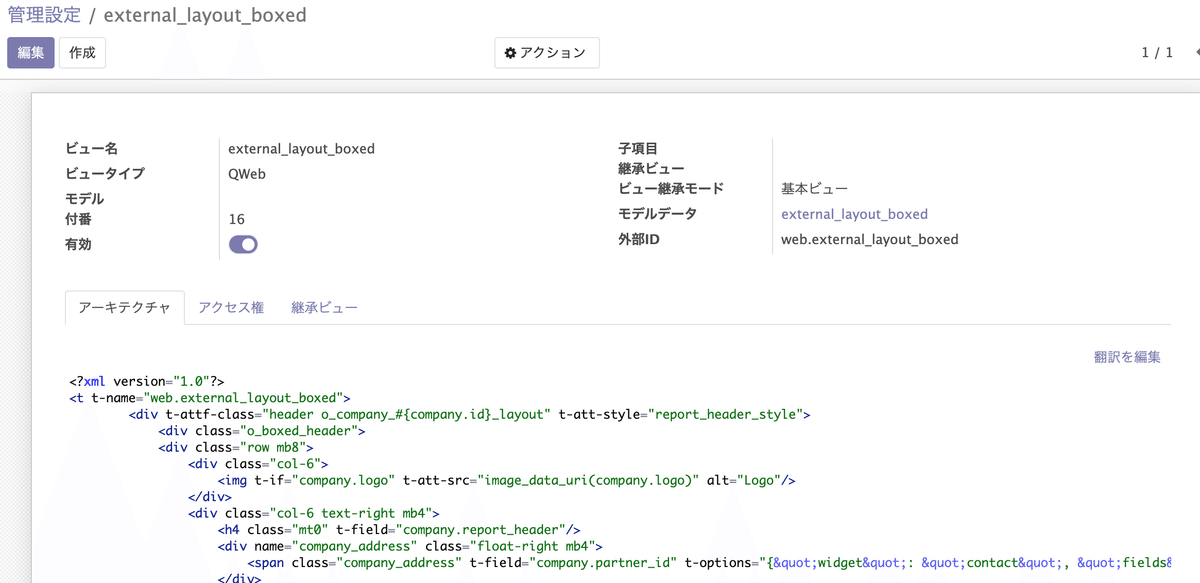Screen dimensions: 1200x583
Task: Click the QWeb view type value
Action: (246, 173)
